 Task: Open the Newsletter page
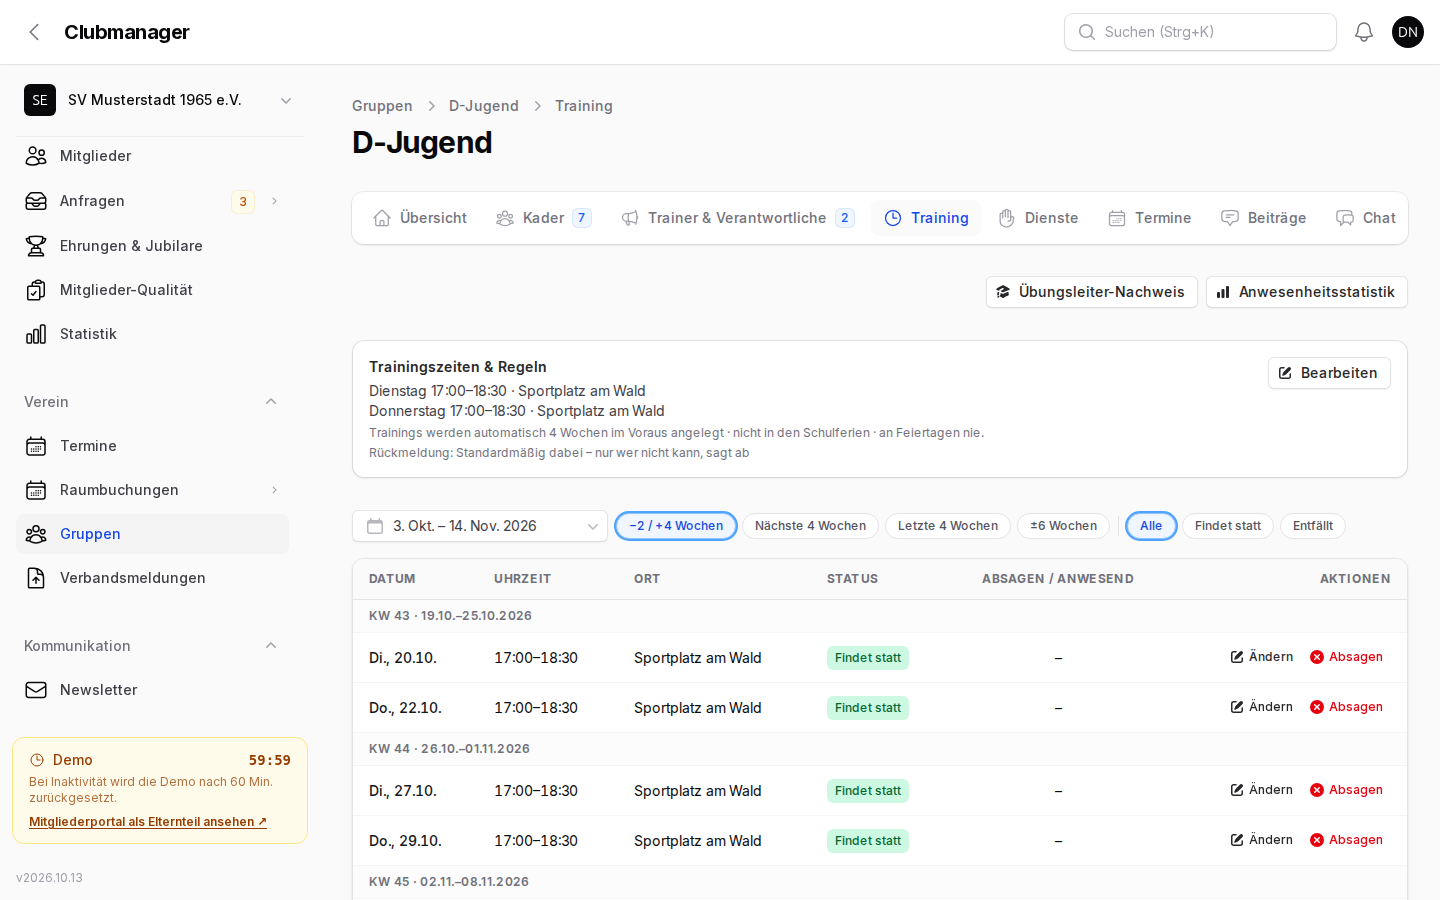point(152,690)
